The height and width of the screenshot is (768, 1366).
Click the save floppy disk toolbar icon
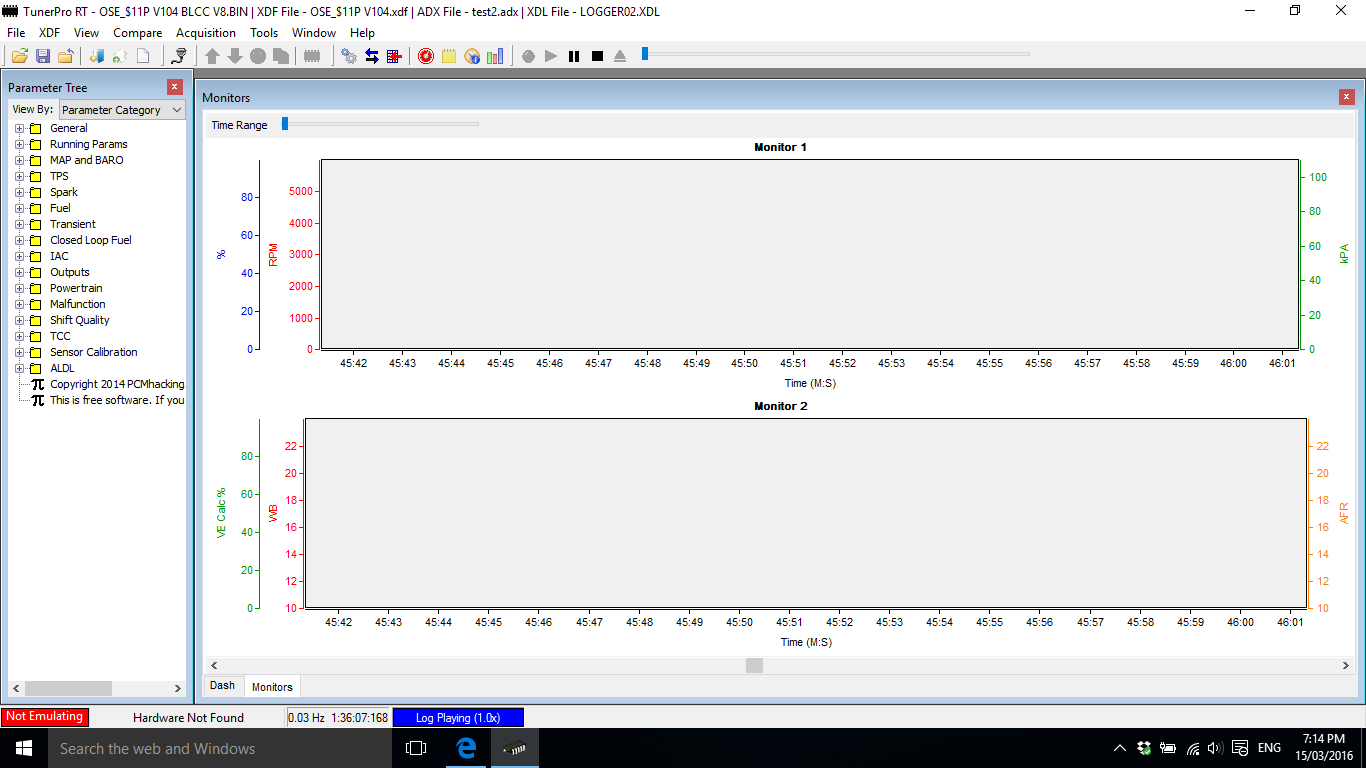(43, 56)
